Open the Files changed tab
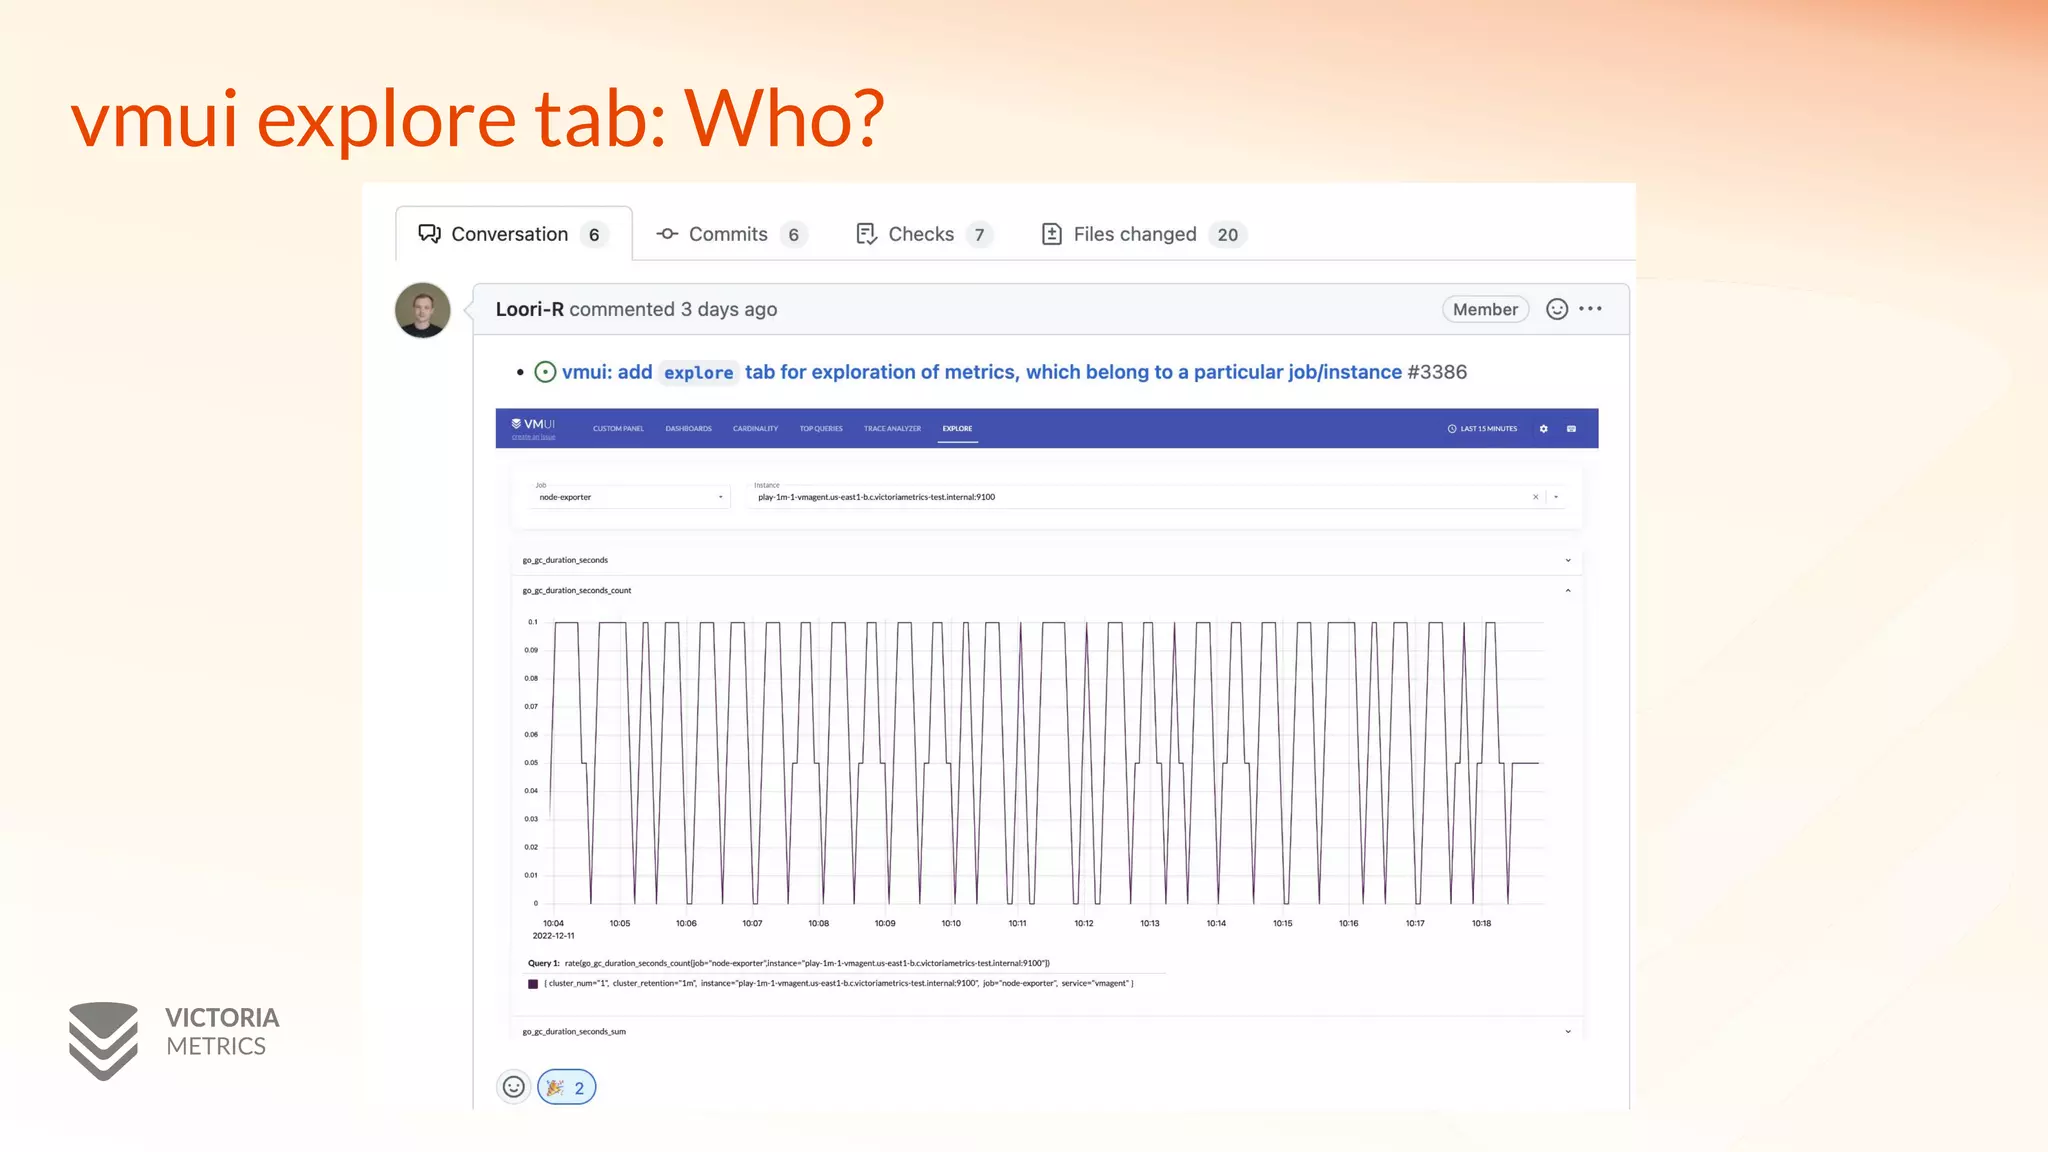 pyautogui.click(x=1143, y=234)
